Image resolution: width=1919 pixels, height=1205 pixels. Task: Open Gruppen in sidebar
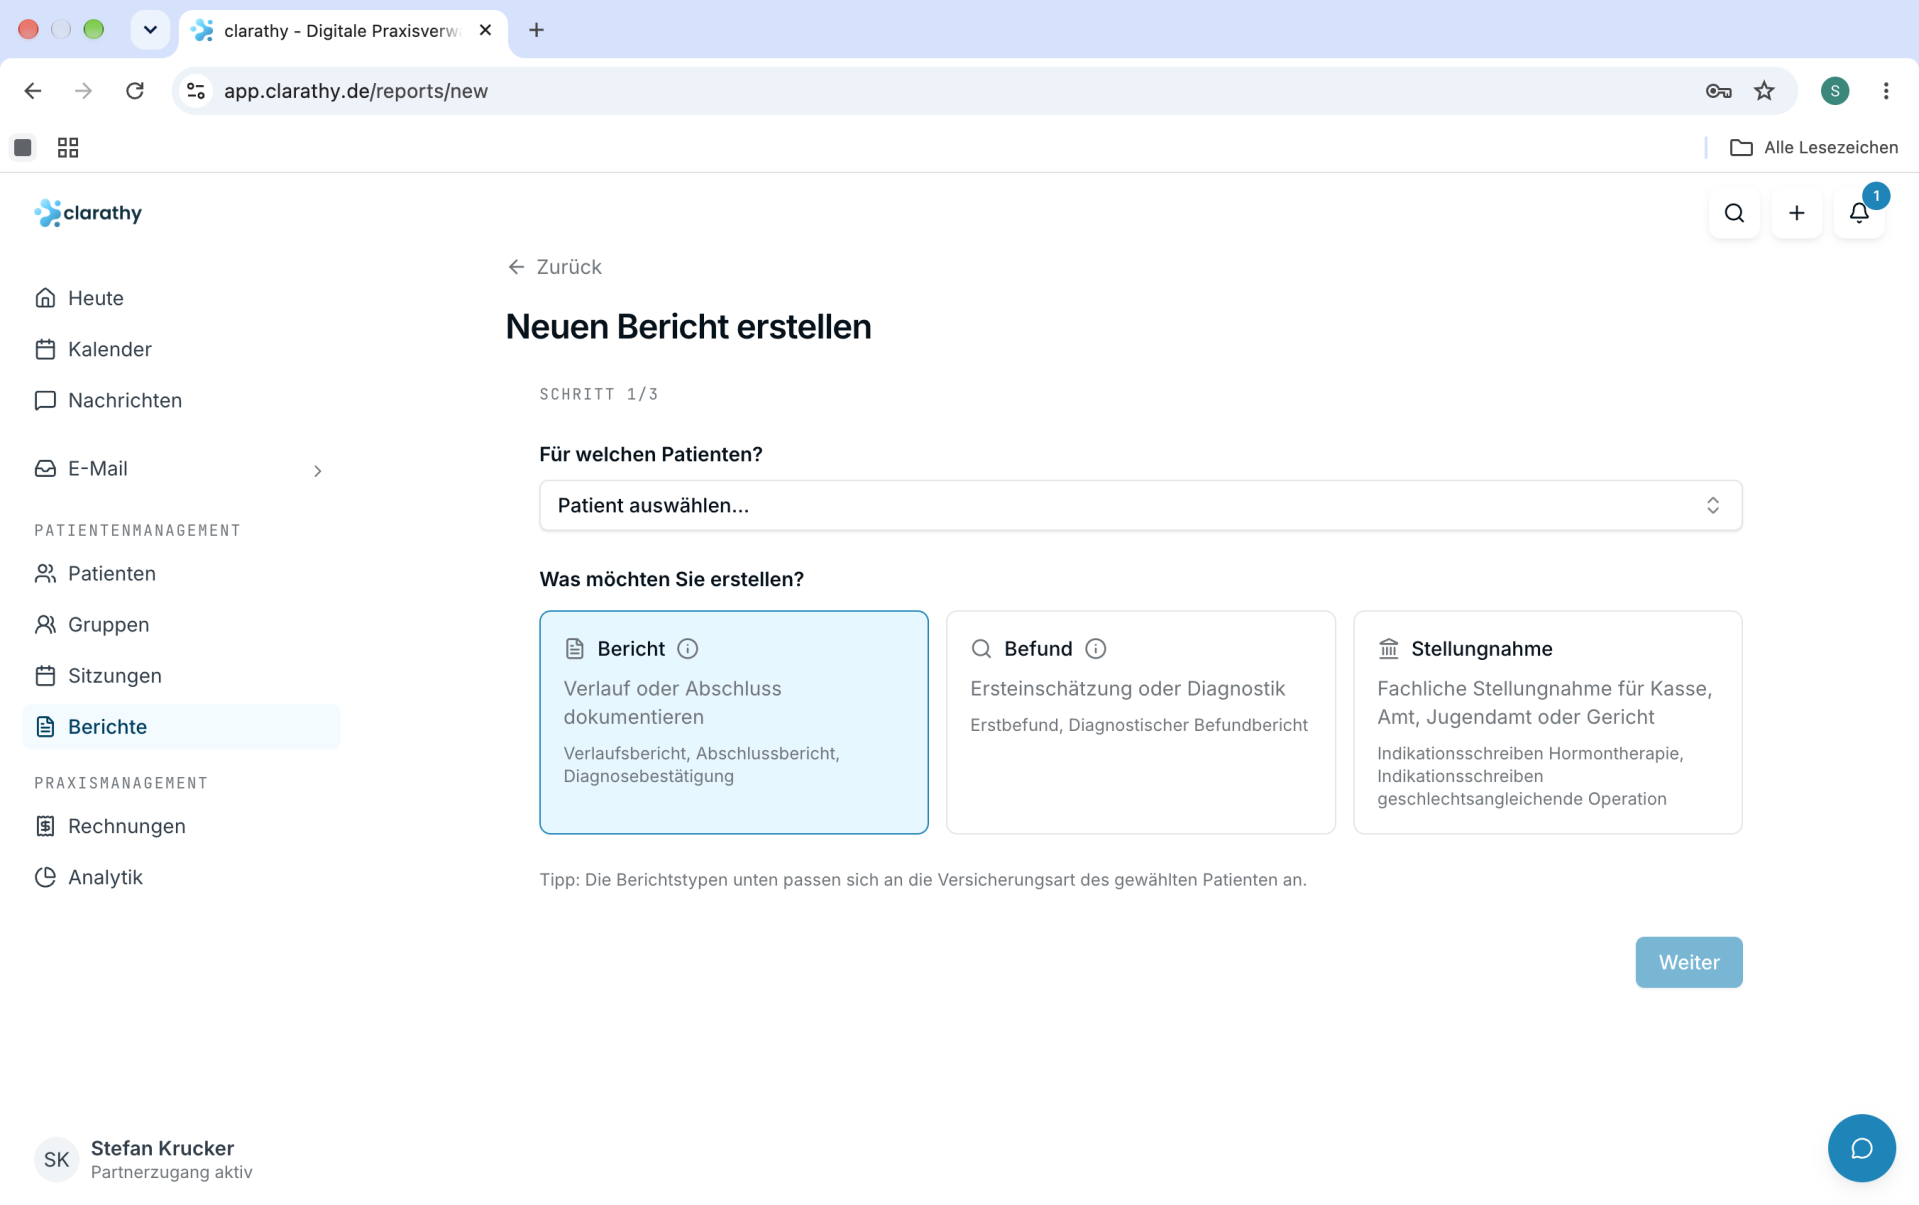(180, 624)
